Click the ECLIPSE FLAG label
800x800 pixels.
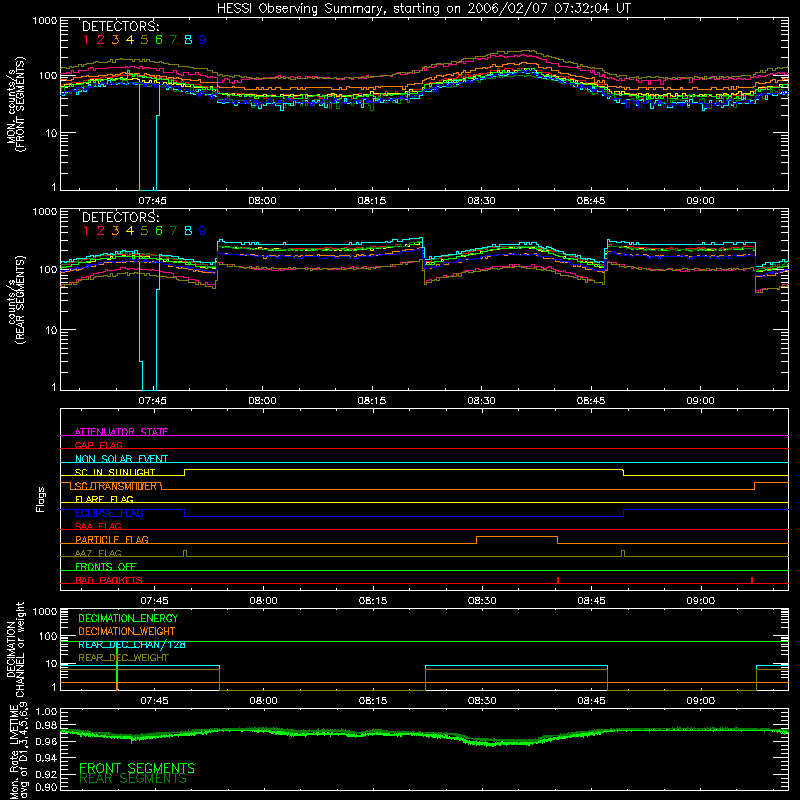point(109,513)
